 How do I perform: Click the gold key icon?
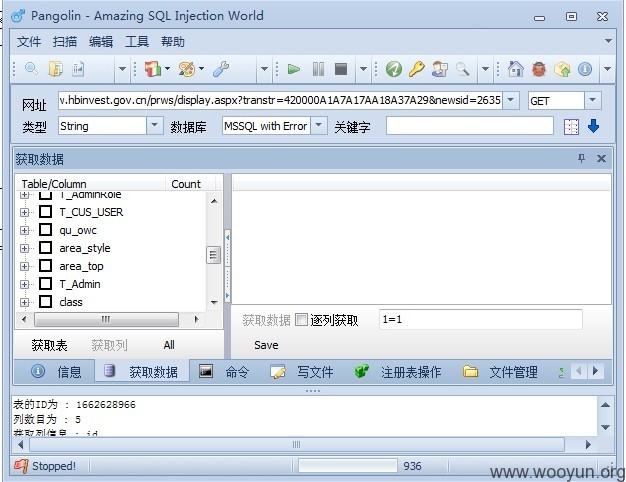click(x=416, y=69)
